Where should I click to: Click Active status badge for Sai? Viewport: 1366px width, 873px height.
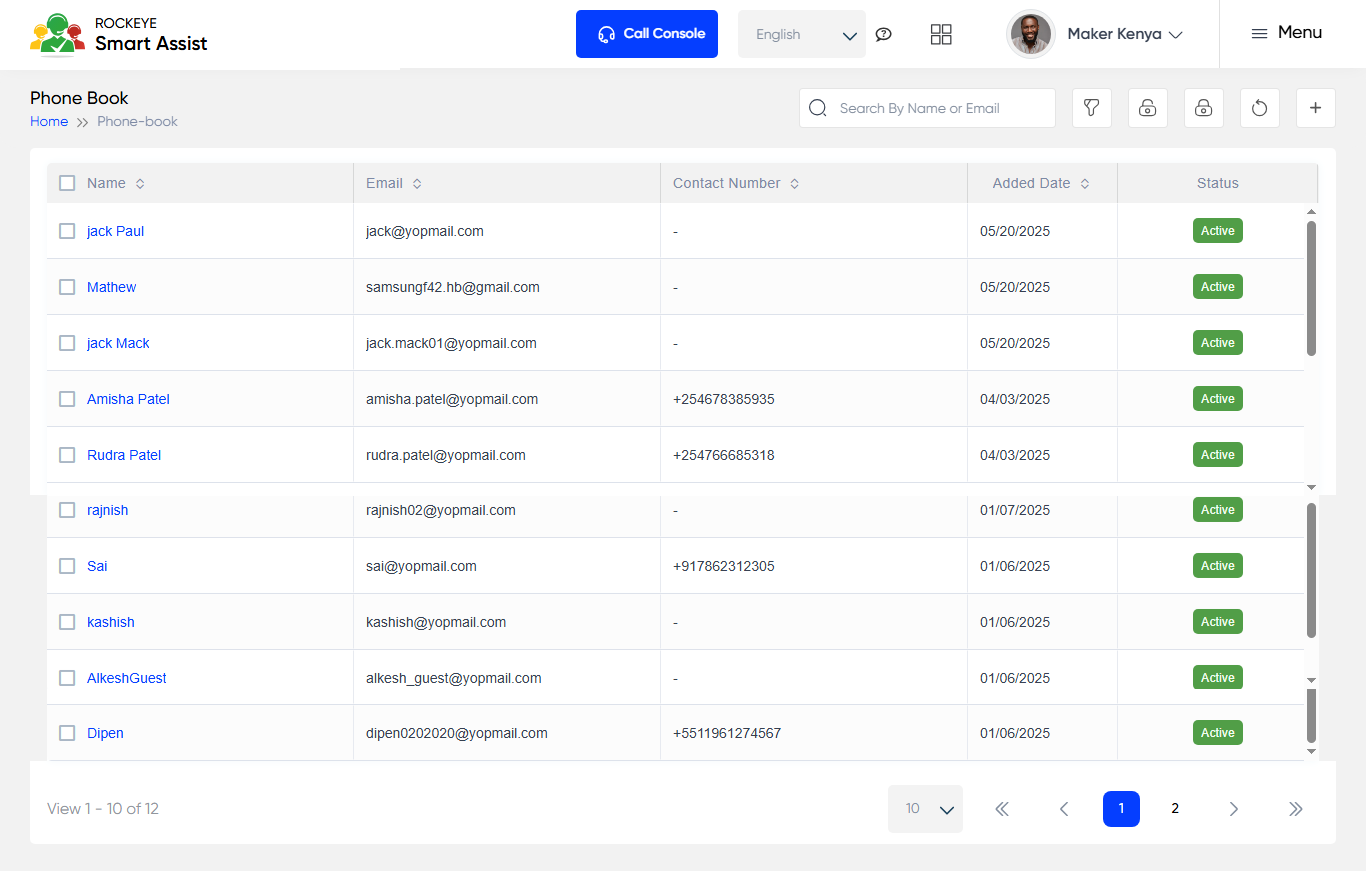pyautogui.click(x=1218, y=566)
